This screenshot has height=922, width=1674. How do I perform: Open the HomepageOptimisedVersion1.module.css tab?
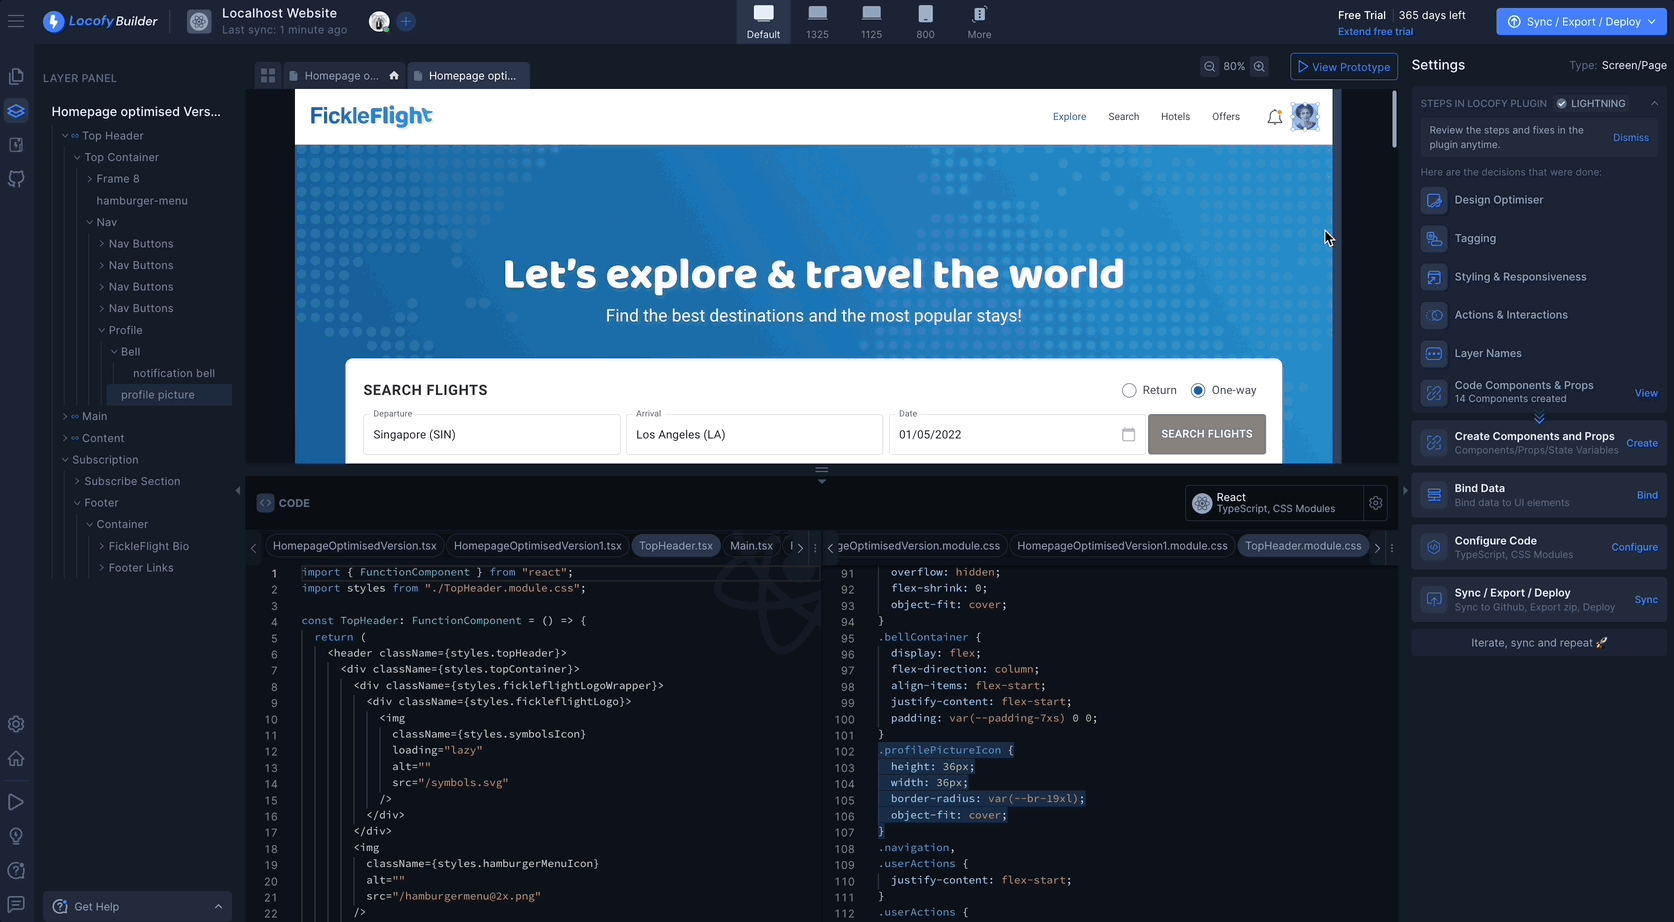[x=1122, y=546]
